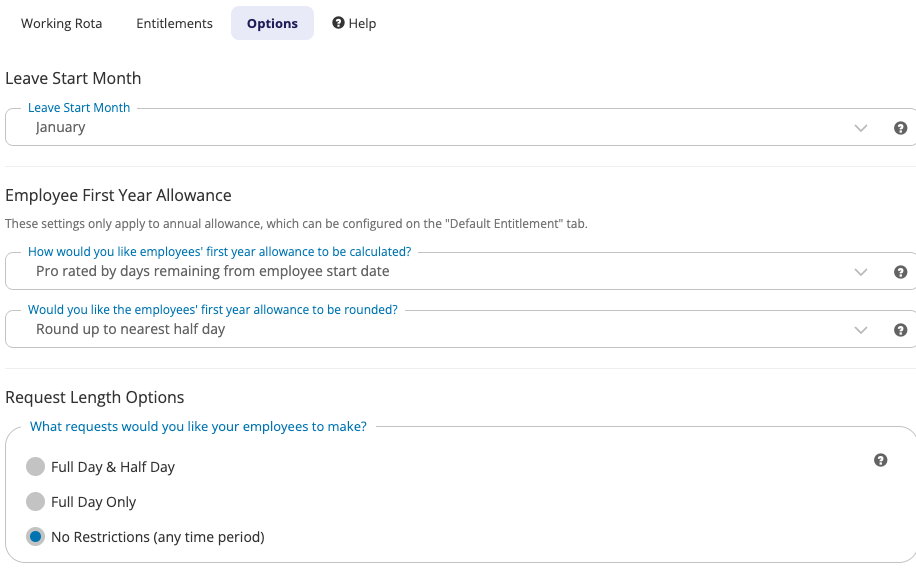Click help icon for allowance rounding option

(900, 330)
